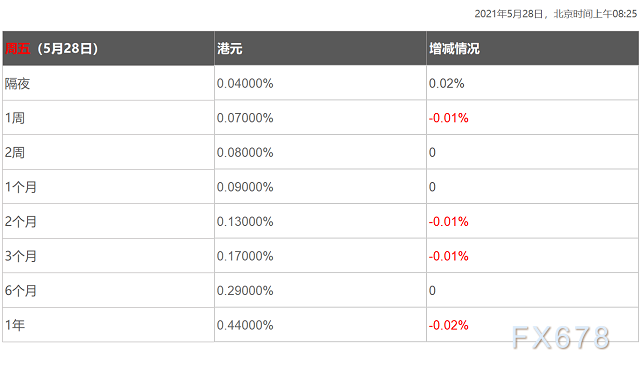Click the 0.02% overnight change value

[447, 84]
